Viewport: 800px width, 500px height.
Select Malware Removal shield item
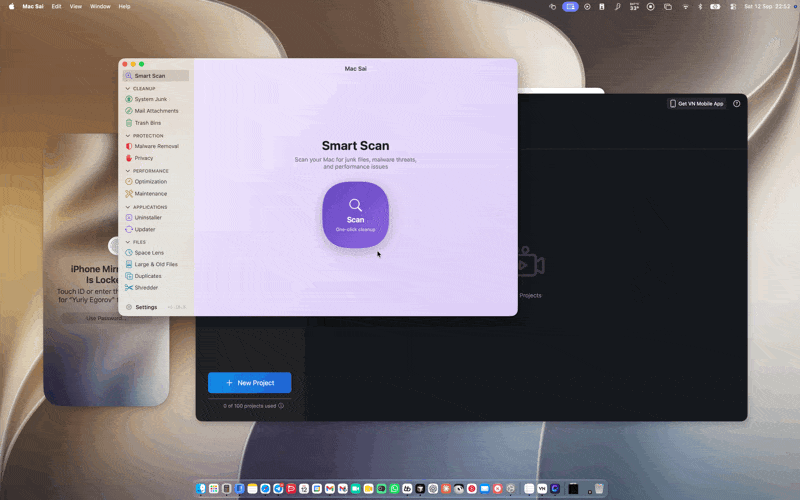[156, 146]
